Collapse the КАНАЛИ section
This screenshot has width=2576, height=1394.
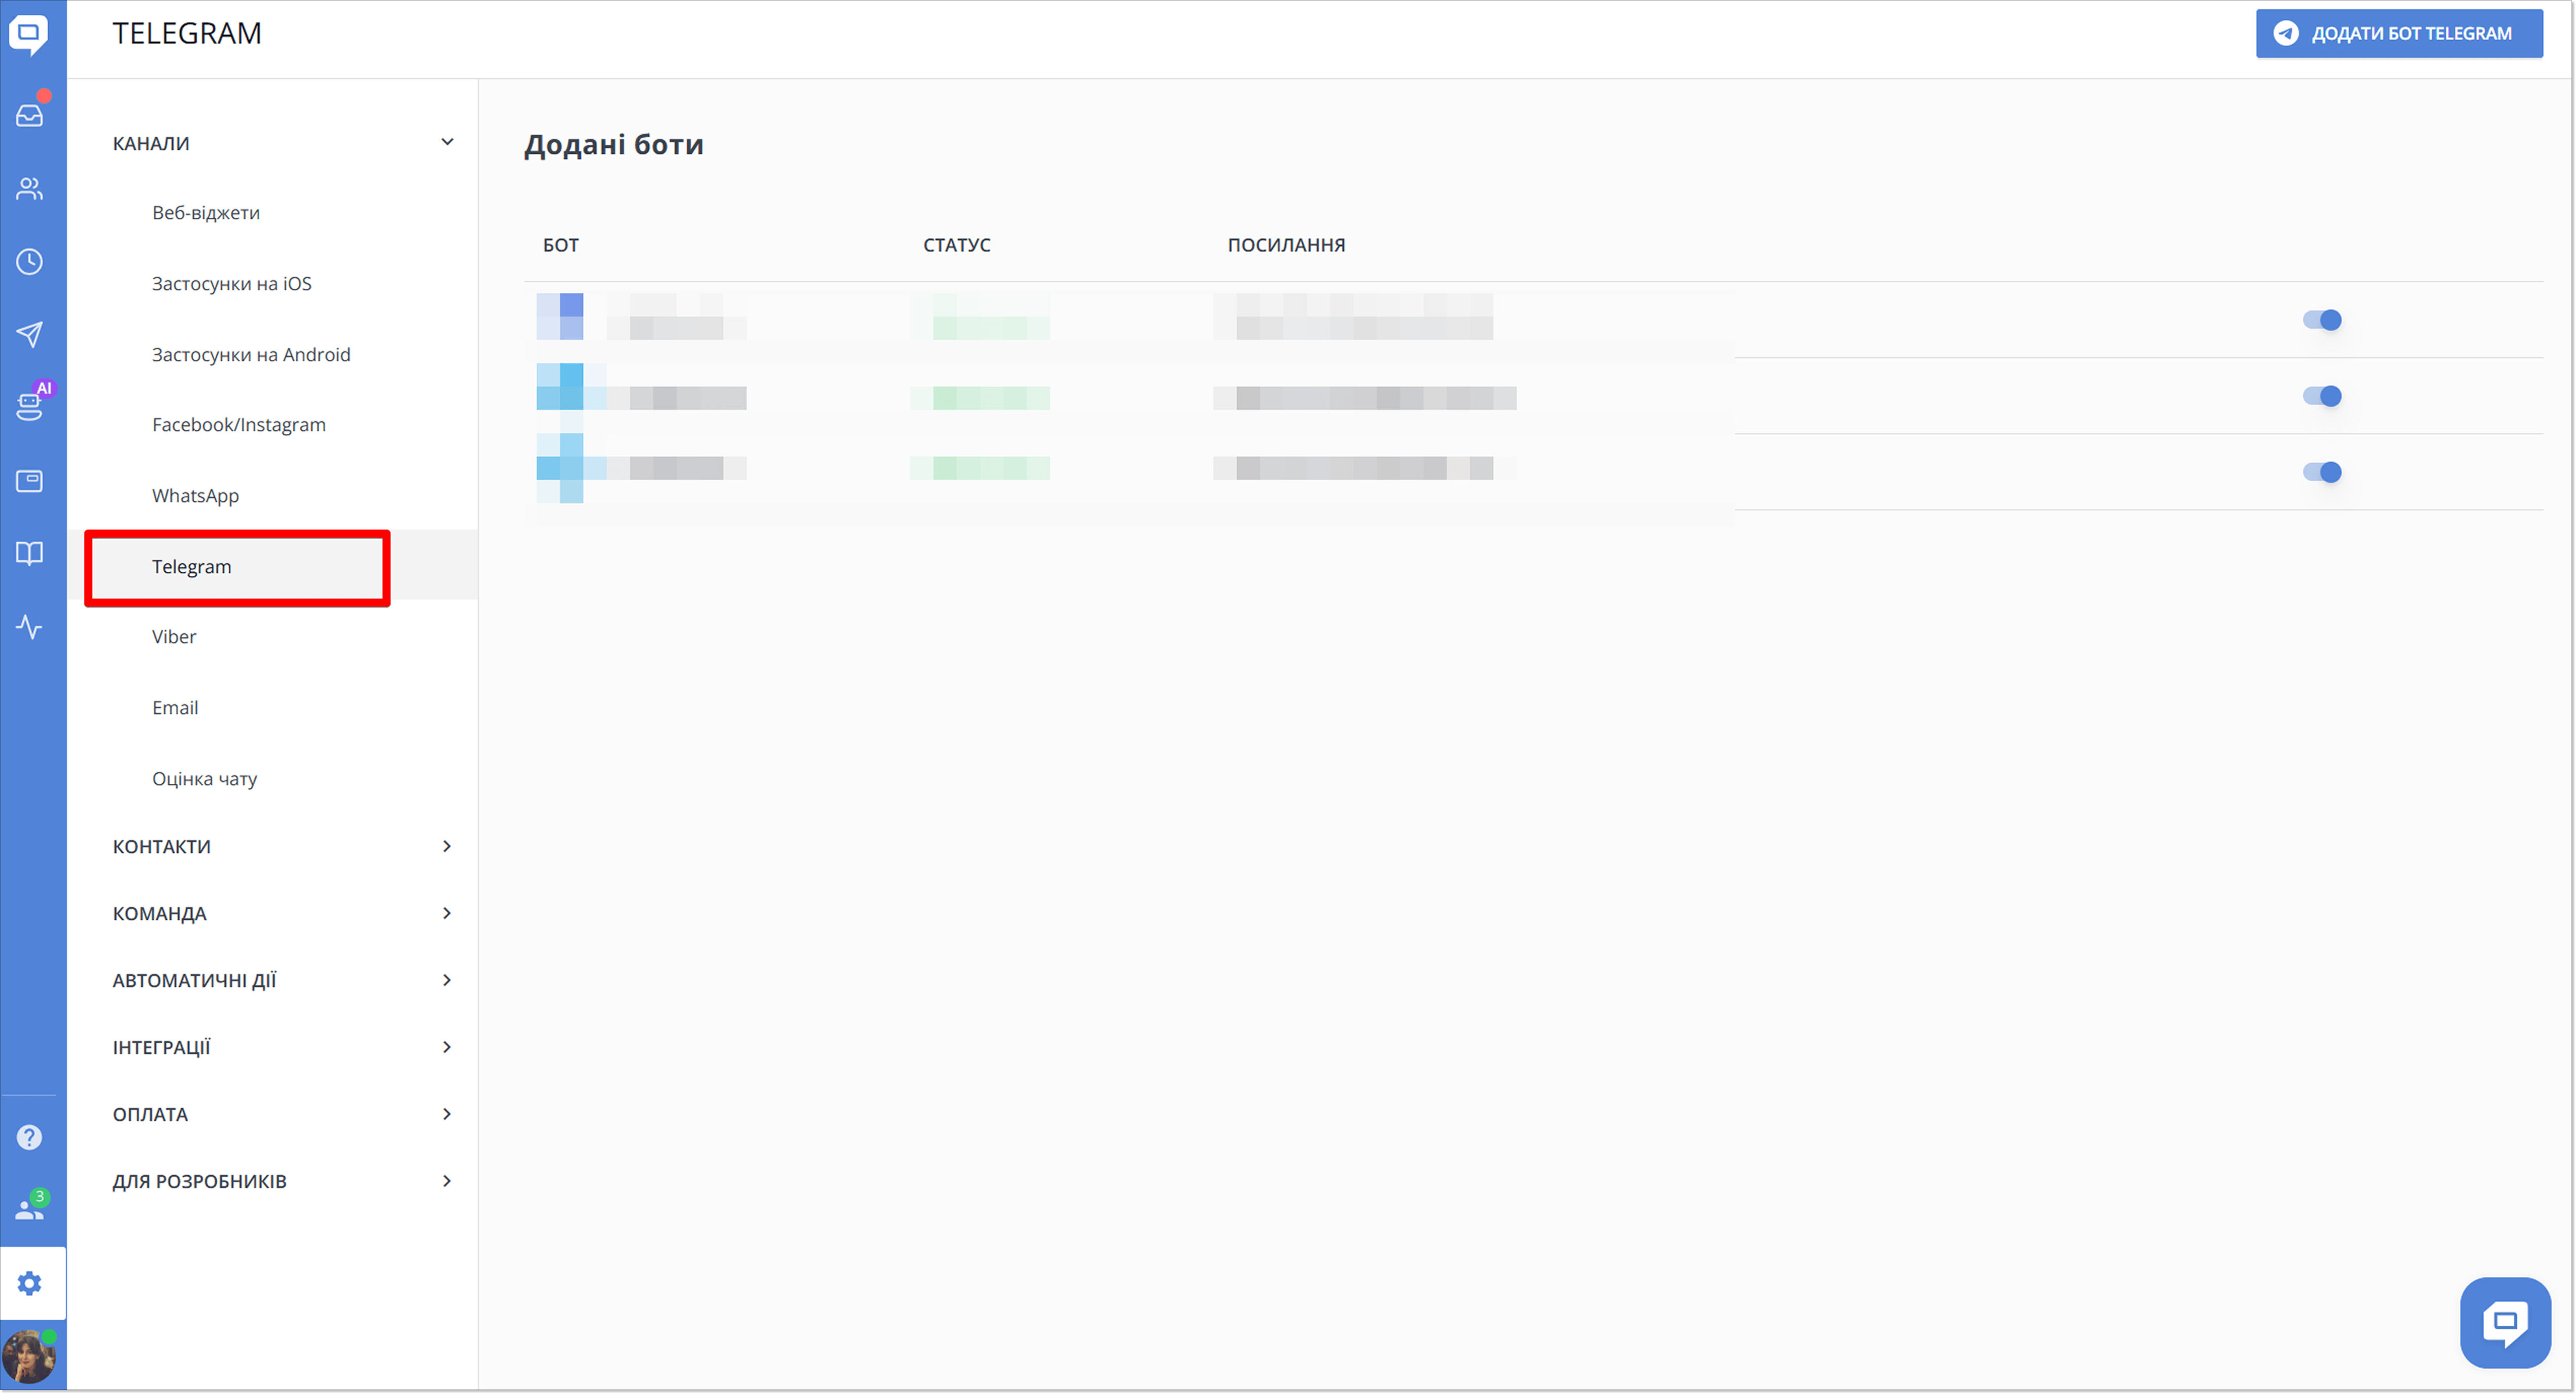447,141
